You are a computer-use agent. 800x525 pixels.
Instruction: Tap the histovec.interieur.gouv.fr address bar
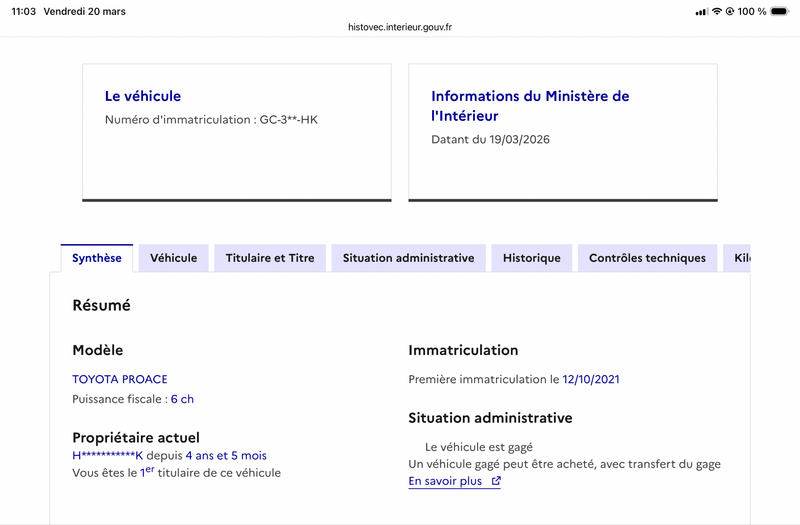(x=400, y=27)
